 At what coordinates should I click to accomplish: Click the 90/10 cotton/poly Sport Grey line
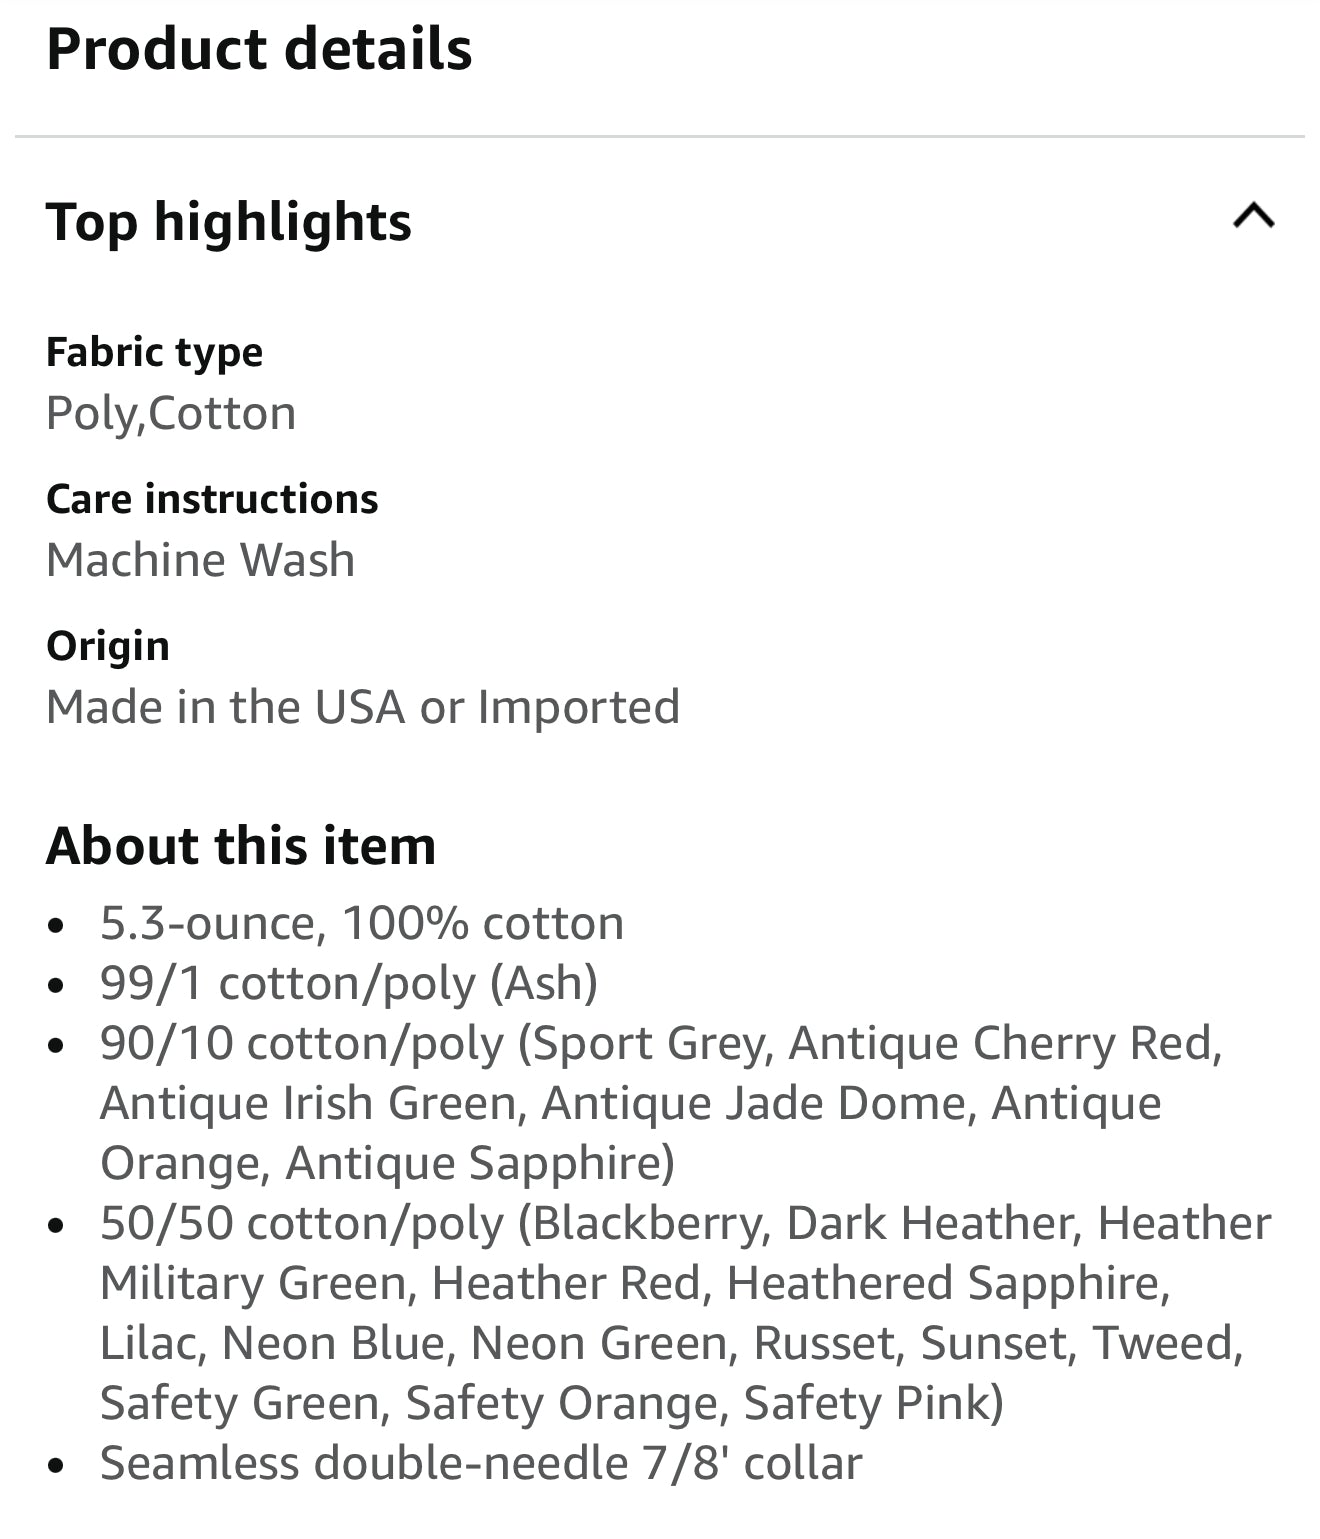[662, 1043]
